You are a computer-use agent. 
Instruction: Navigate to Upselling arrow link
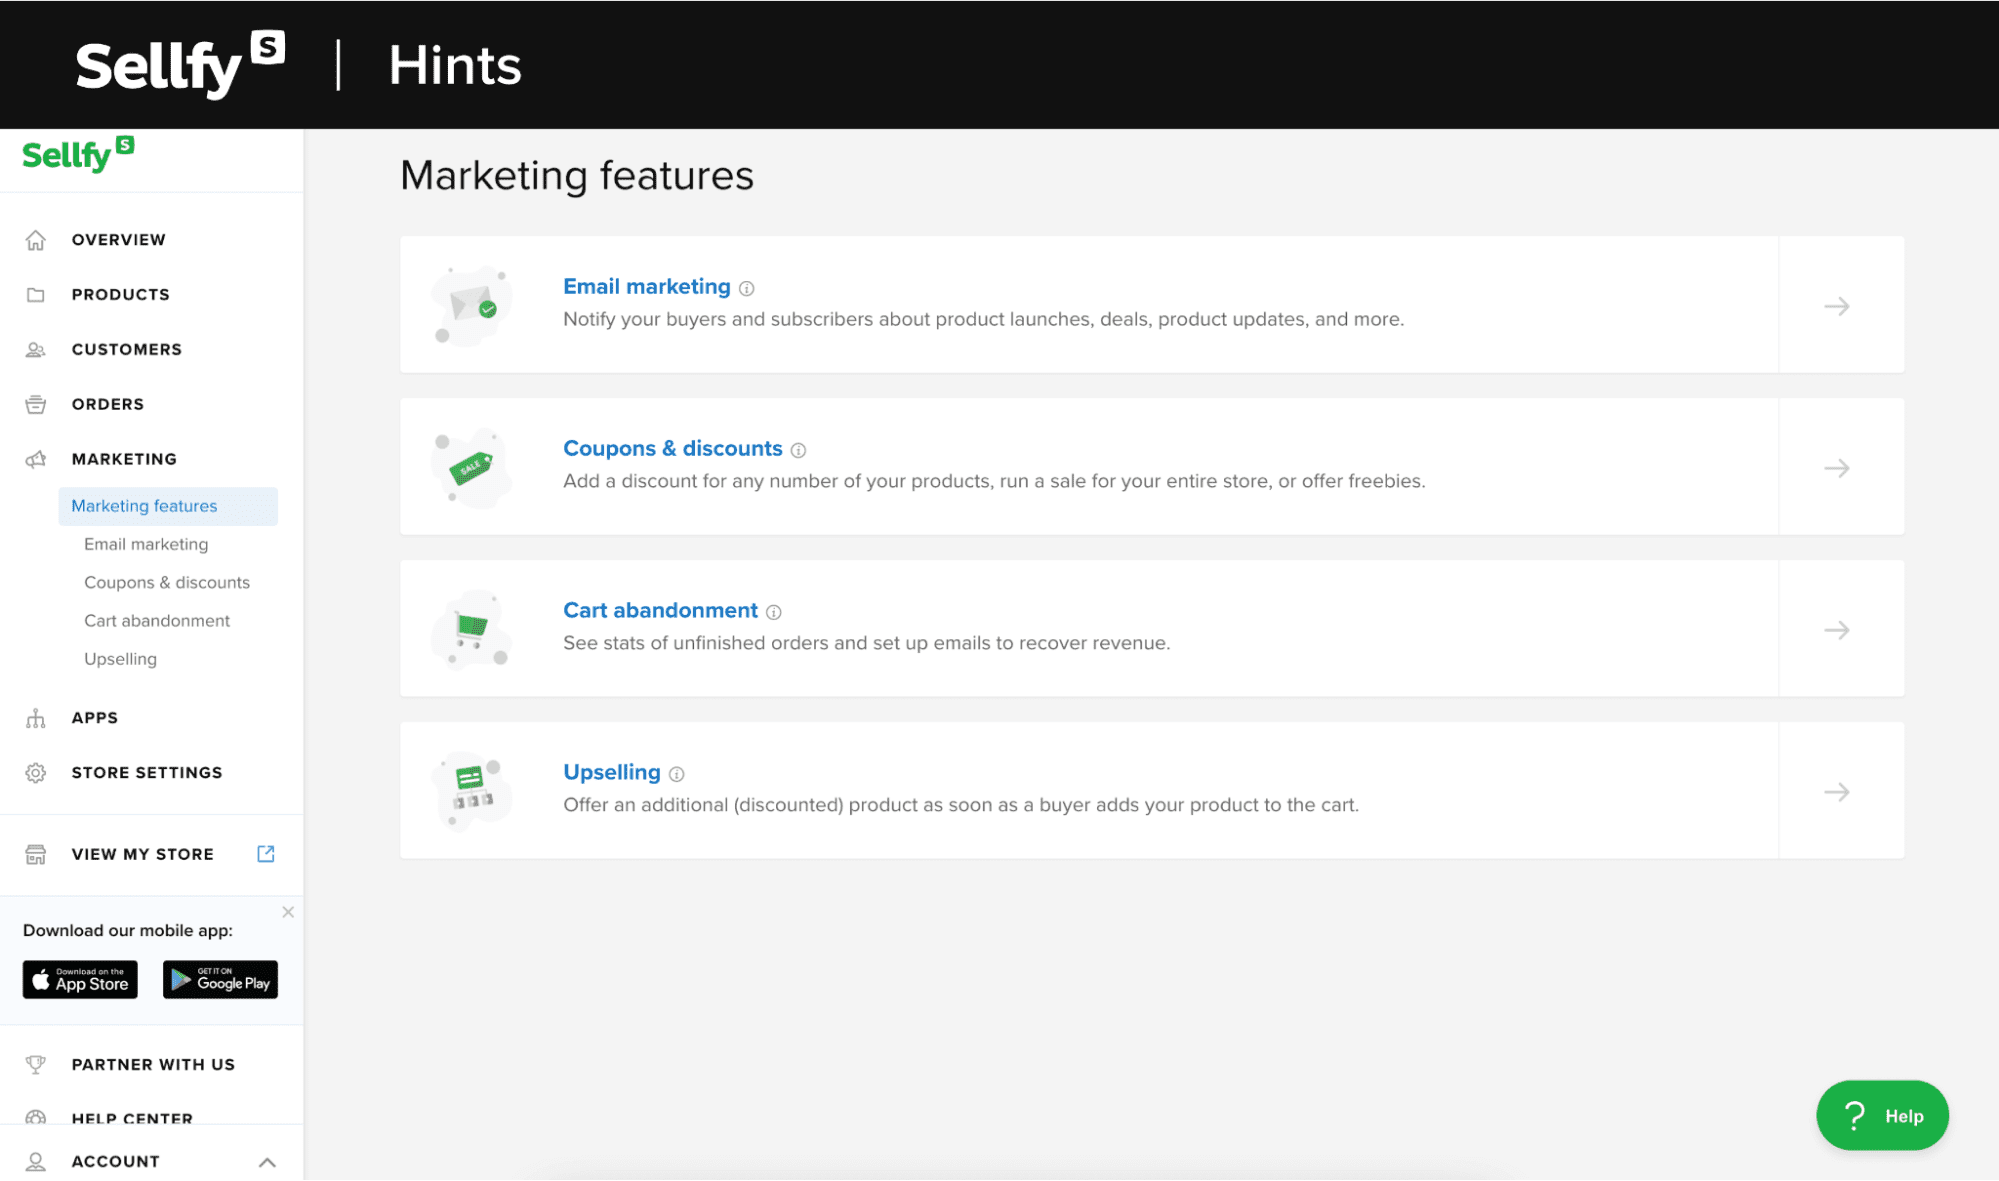pos(1836,792)
